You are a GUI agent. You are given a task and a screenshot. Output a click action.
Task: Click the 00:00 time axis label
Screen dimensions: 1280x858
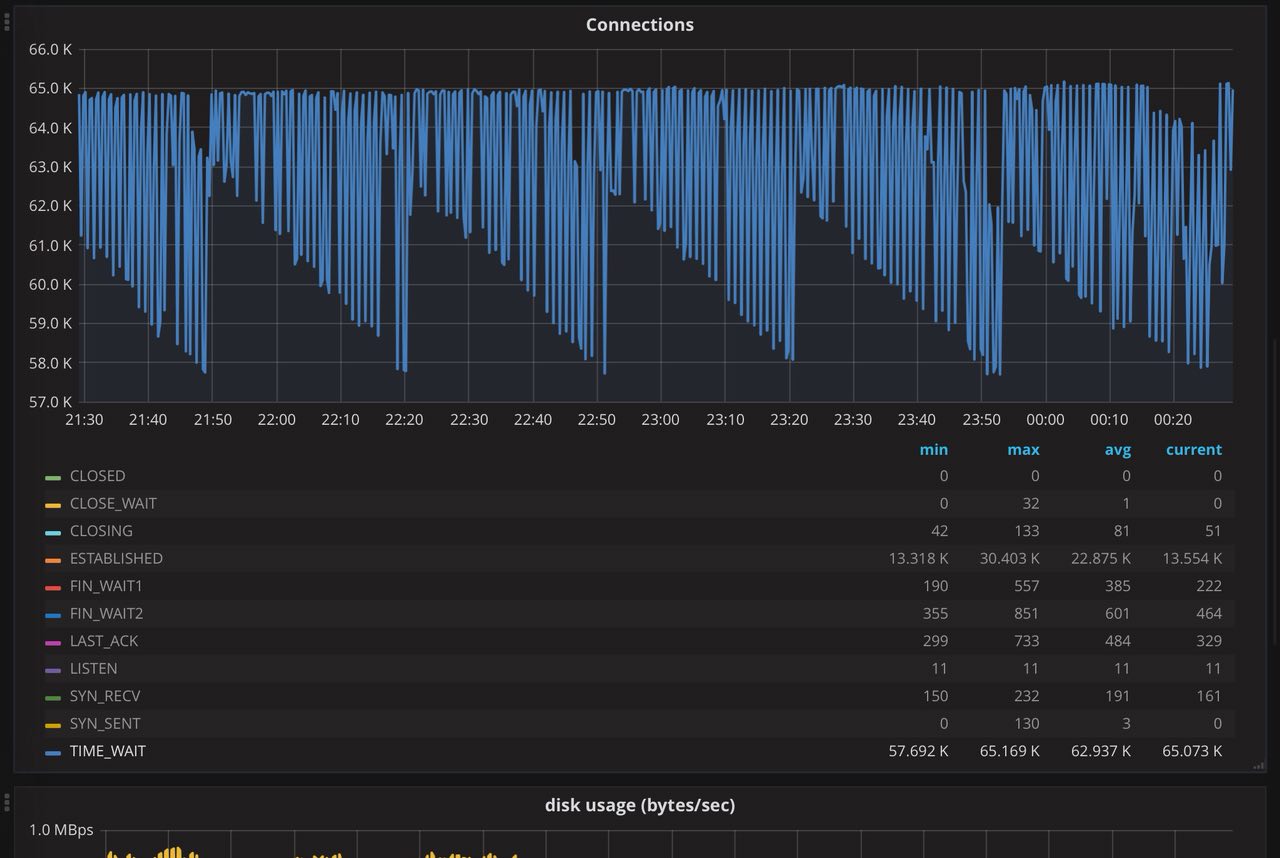pos(1044,420)
